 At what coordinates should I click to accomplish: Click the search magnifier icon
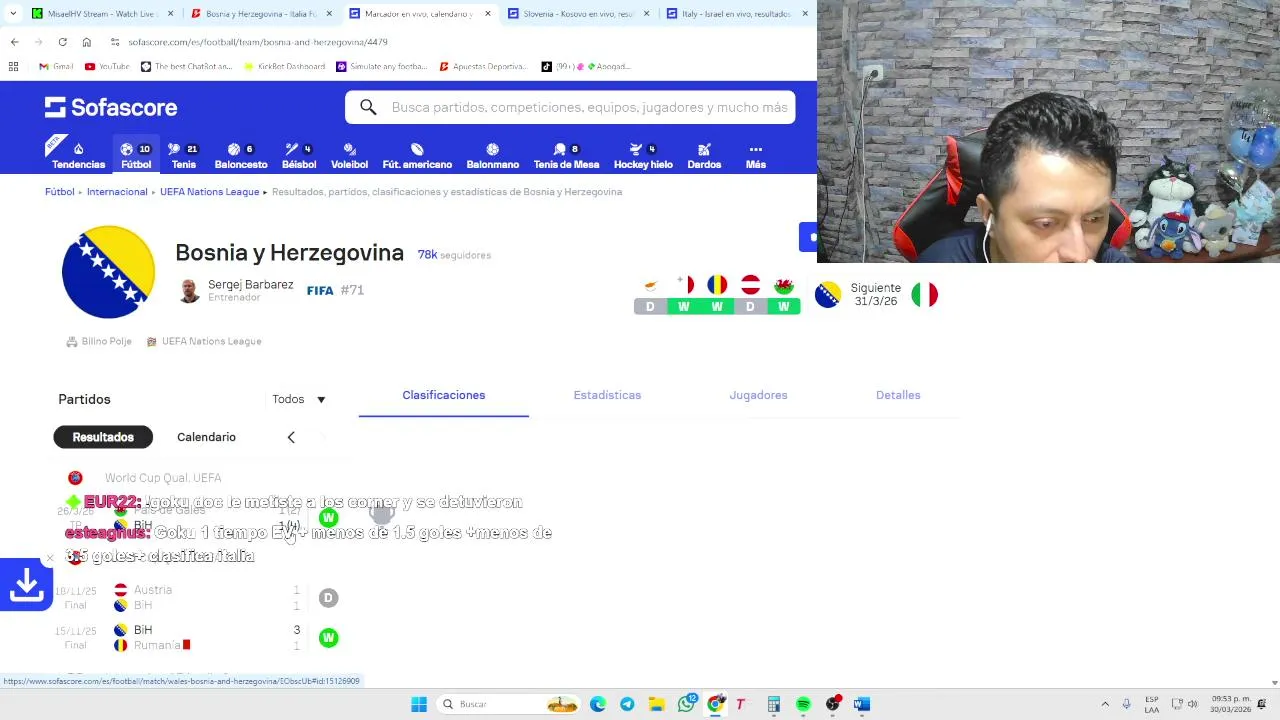[x=368, y=107]
